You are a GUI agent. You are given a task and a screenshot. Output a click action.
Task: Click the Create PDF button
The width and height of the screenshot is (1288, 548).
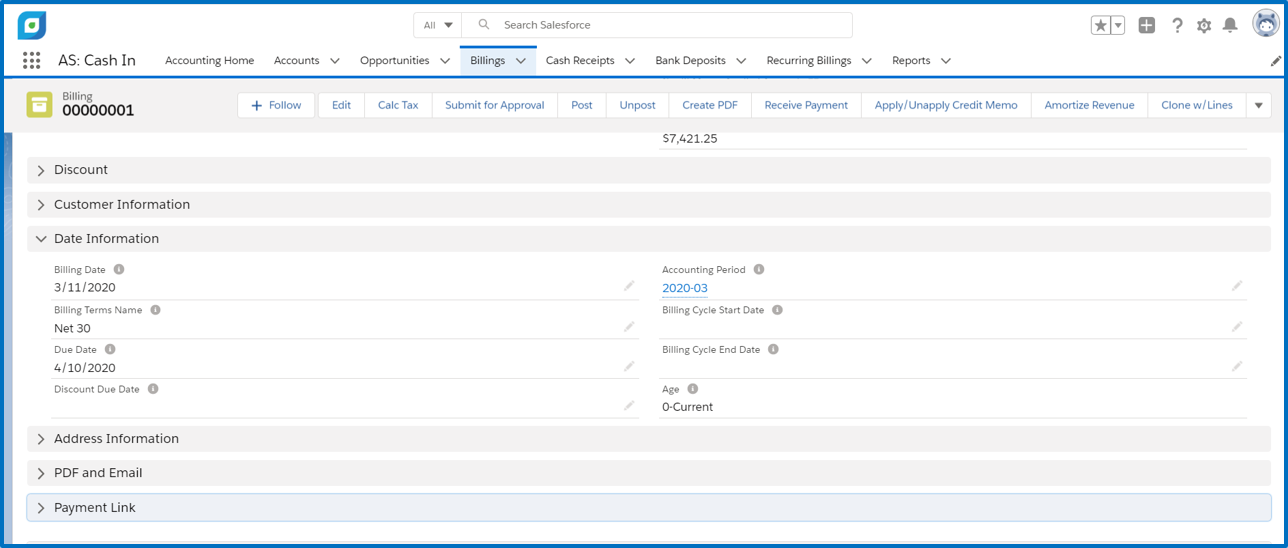tap(710, 105)
